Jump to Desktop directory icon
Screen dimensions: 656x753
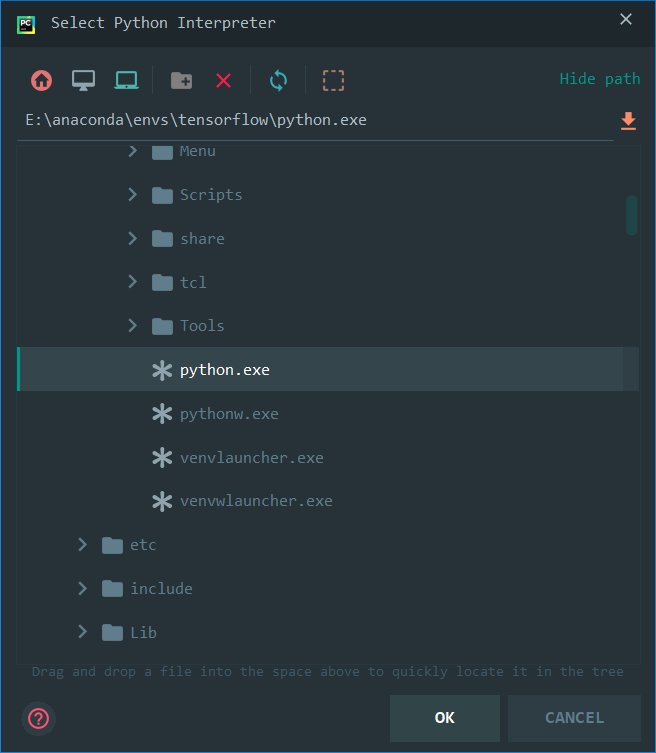tap(83, 80)
